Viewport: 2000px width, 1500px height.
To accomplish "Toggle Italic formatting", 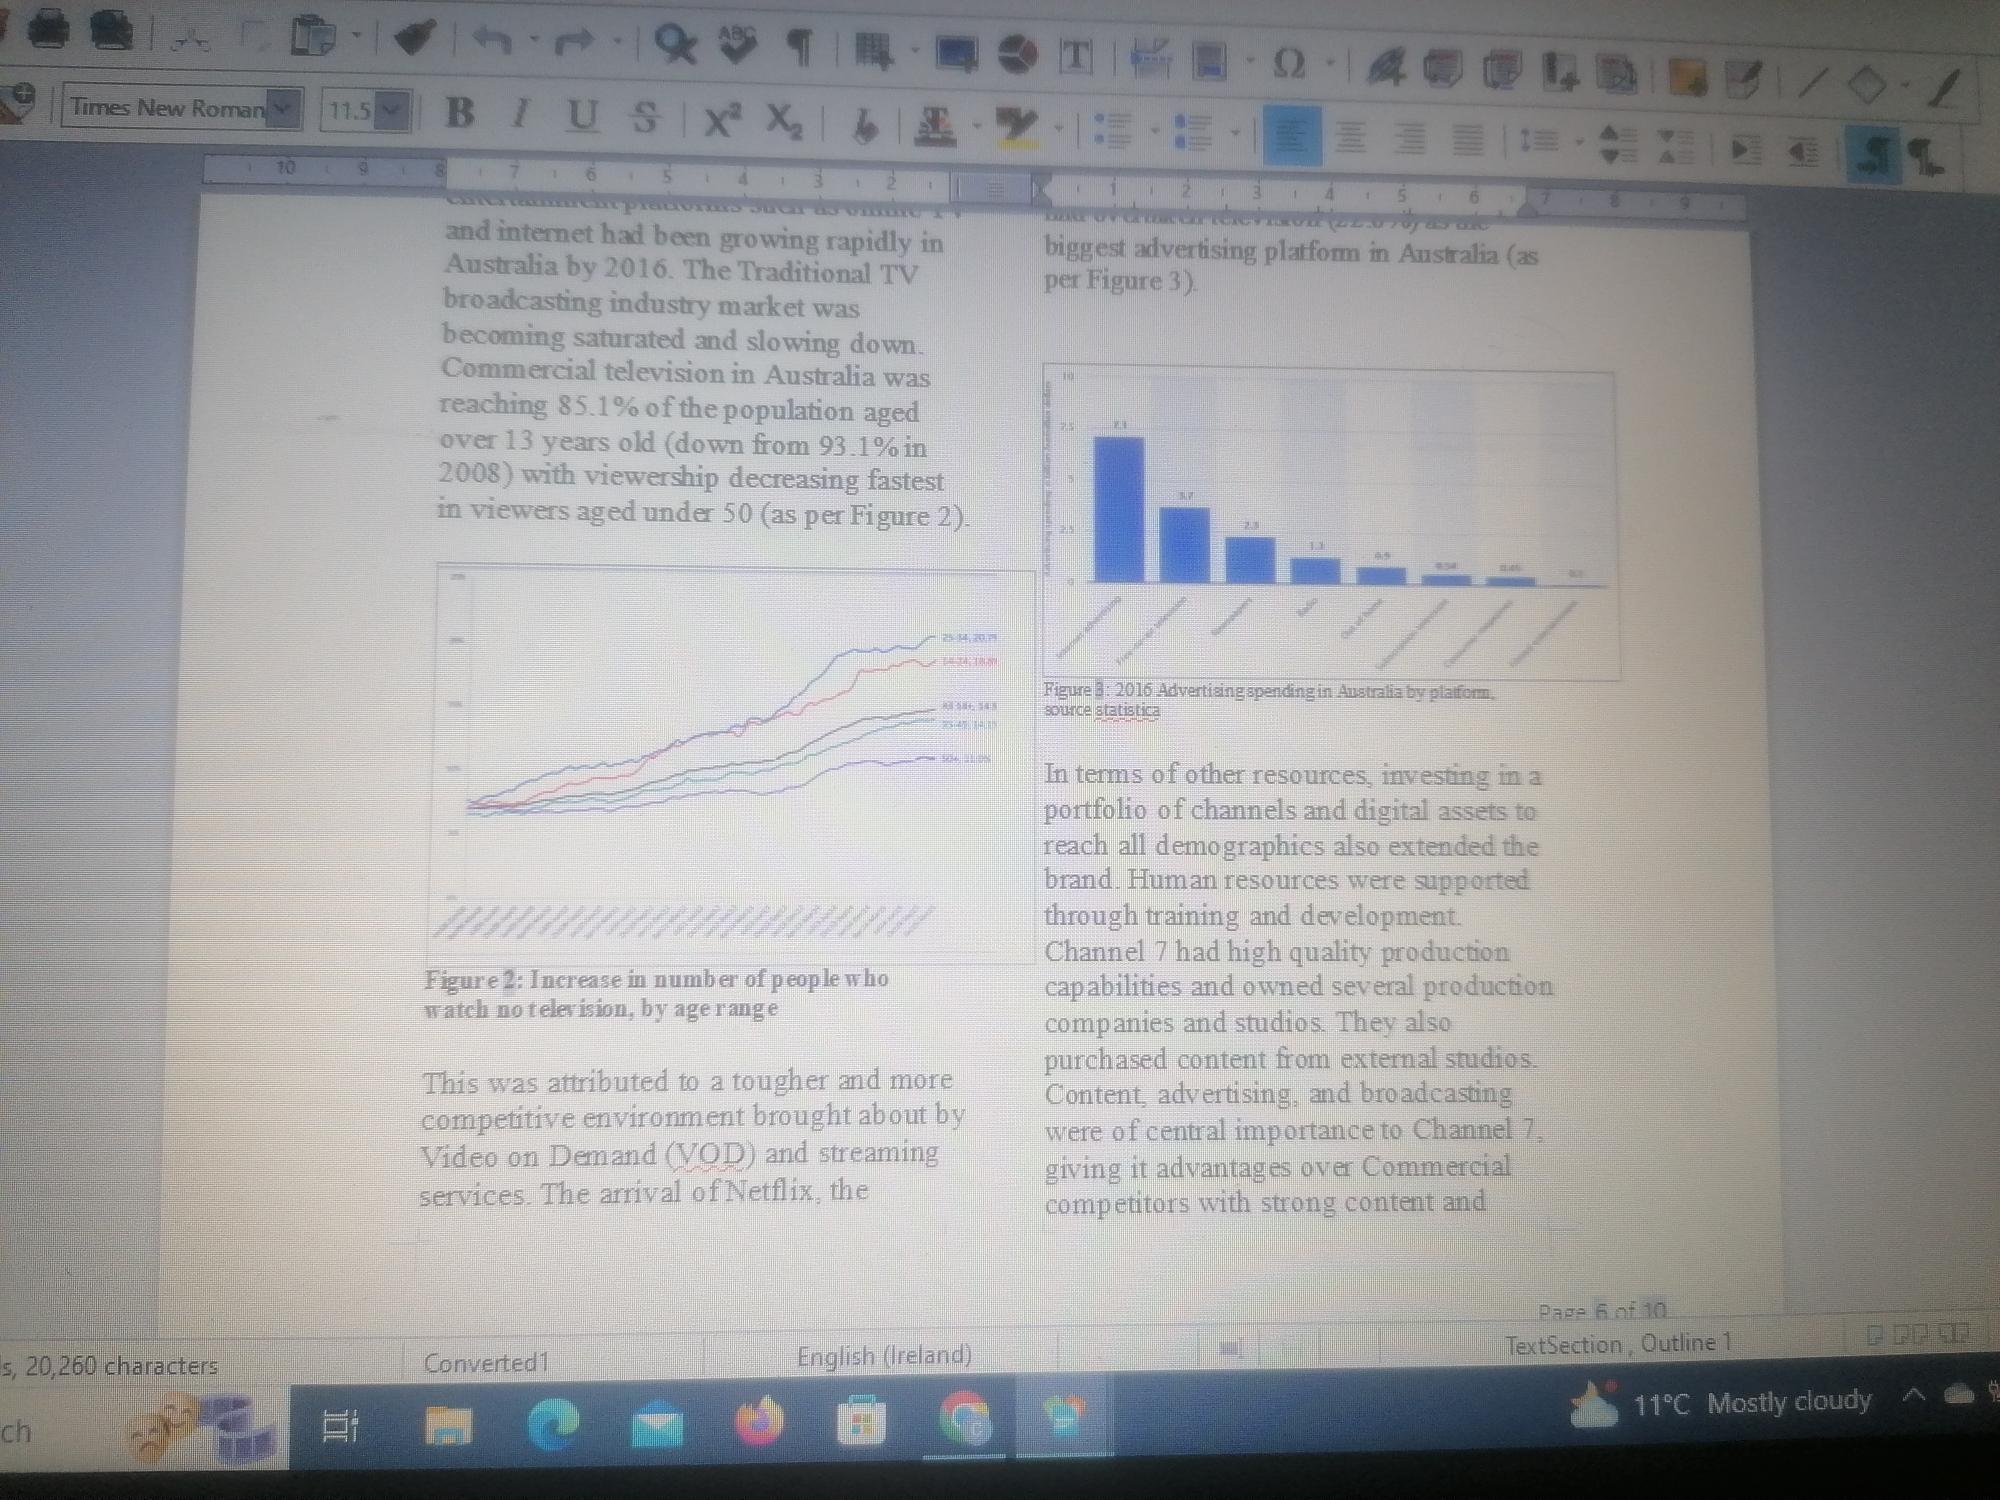I will coord(520,114).
